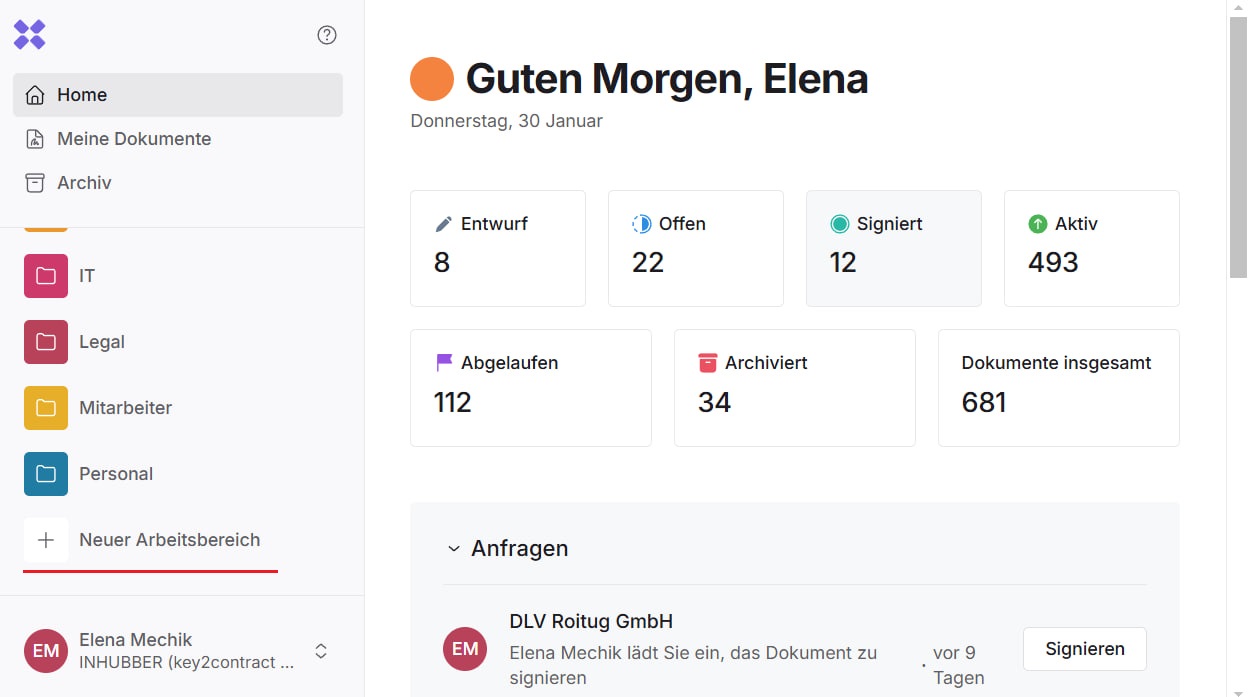Open the Archiviert documents card
This screenshot has width=1248, height=697.
pos(794,387)
